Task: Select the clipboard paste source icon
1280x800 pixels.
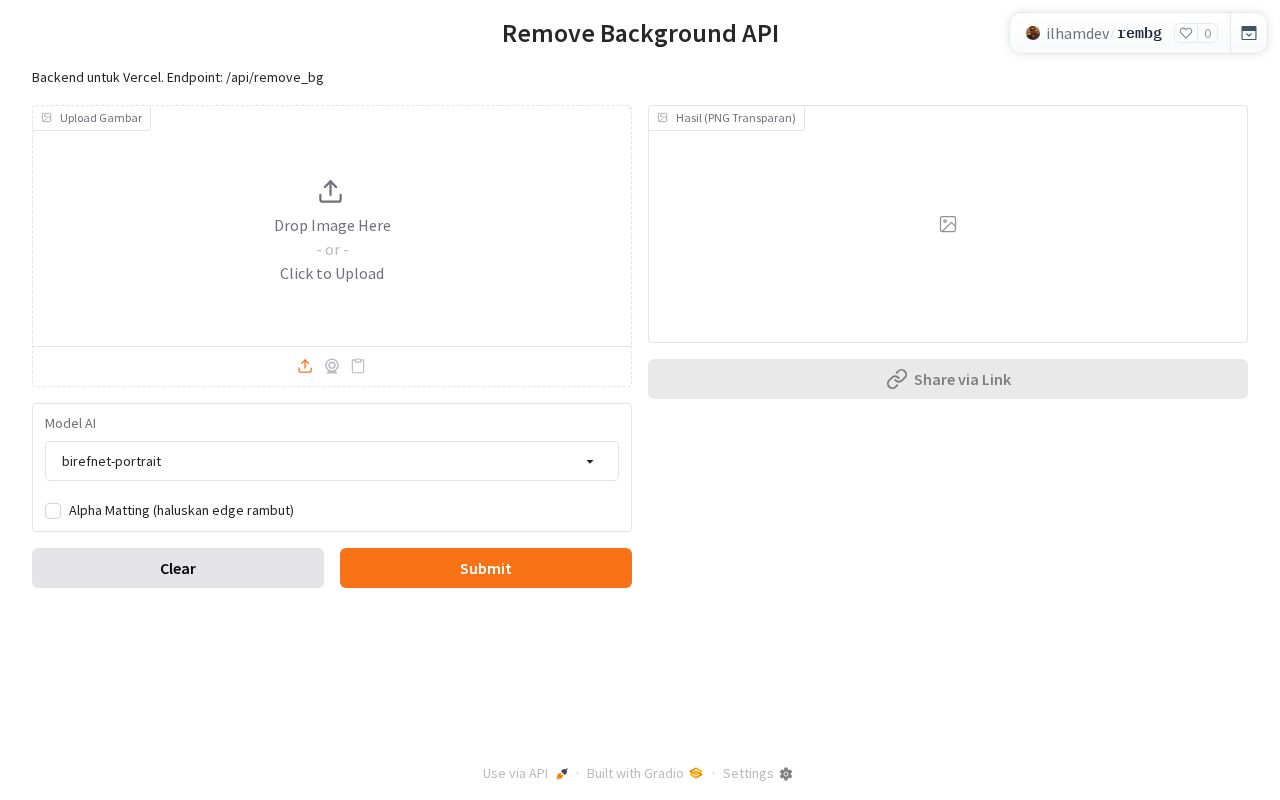Action: click(358, 366)
